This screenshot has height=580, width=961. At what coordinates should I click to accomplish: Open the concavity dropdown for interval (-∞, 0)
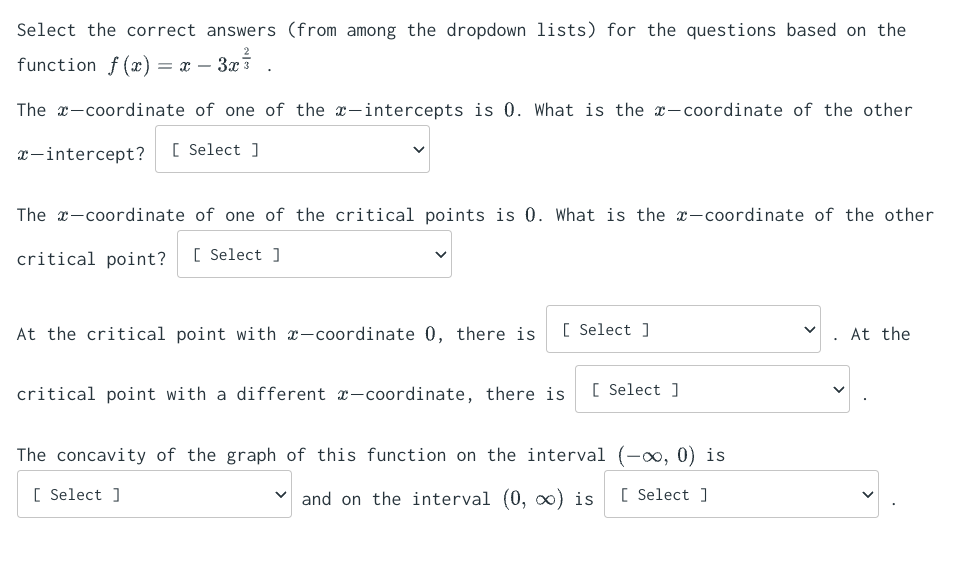click(154, 494)
